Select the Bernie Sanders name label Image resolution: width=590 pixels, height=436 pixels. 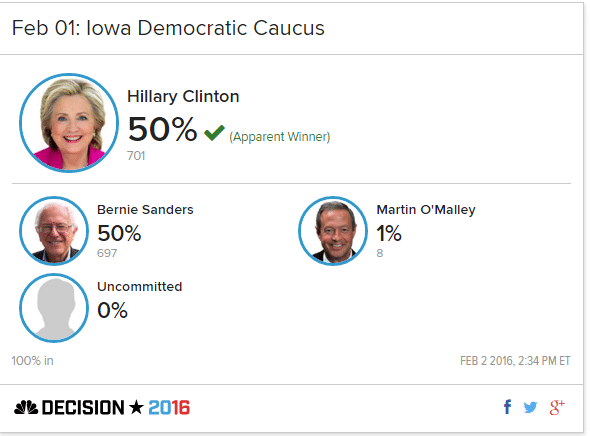(x=145, y=210)
